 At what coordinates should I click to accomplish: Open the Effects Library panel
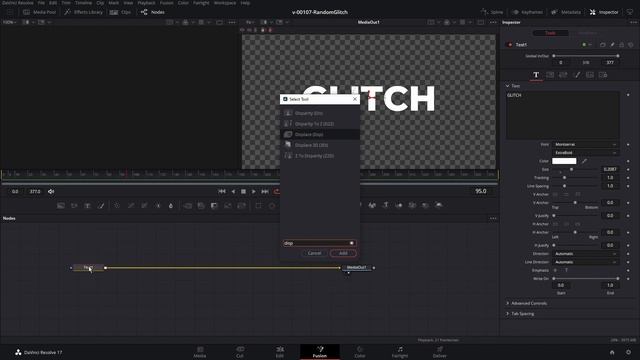pyautogui.click(x=84, y=12)
